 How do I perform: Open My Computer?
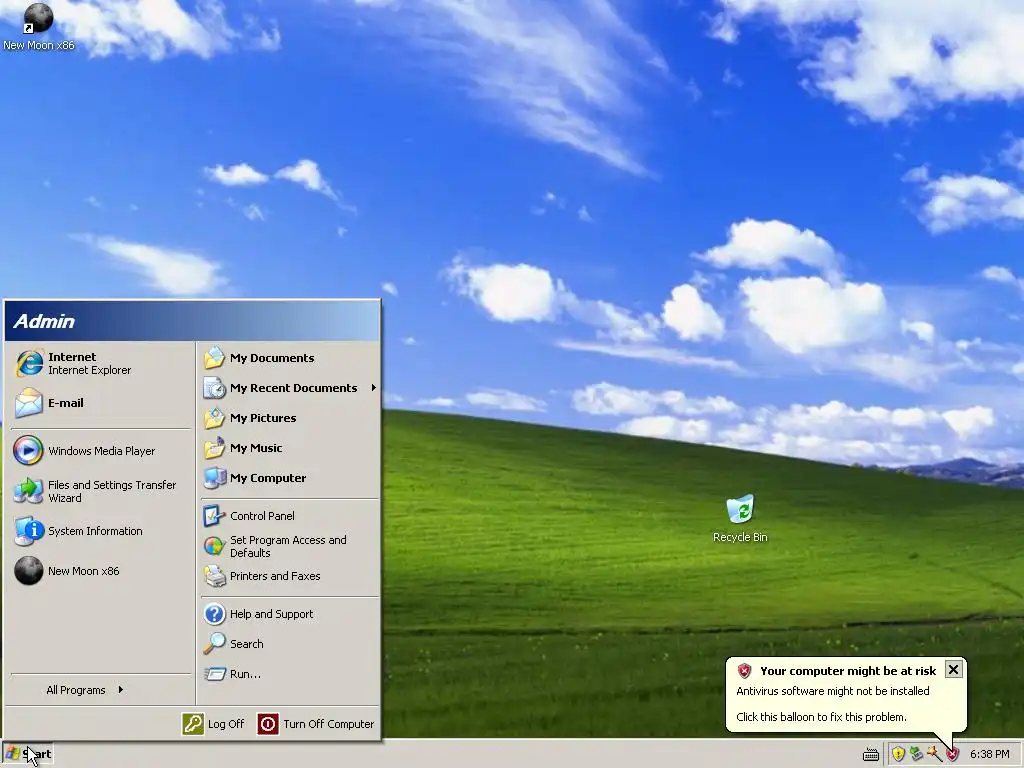click(290, 478)
